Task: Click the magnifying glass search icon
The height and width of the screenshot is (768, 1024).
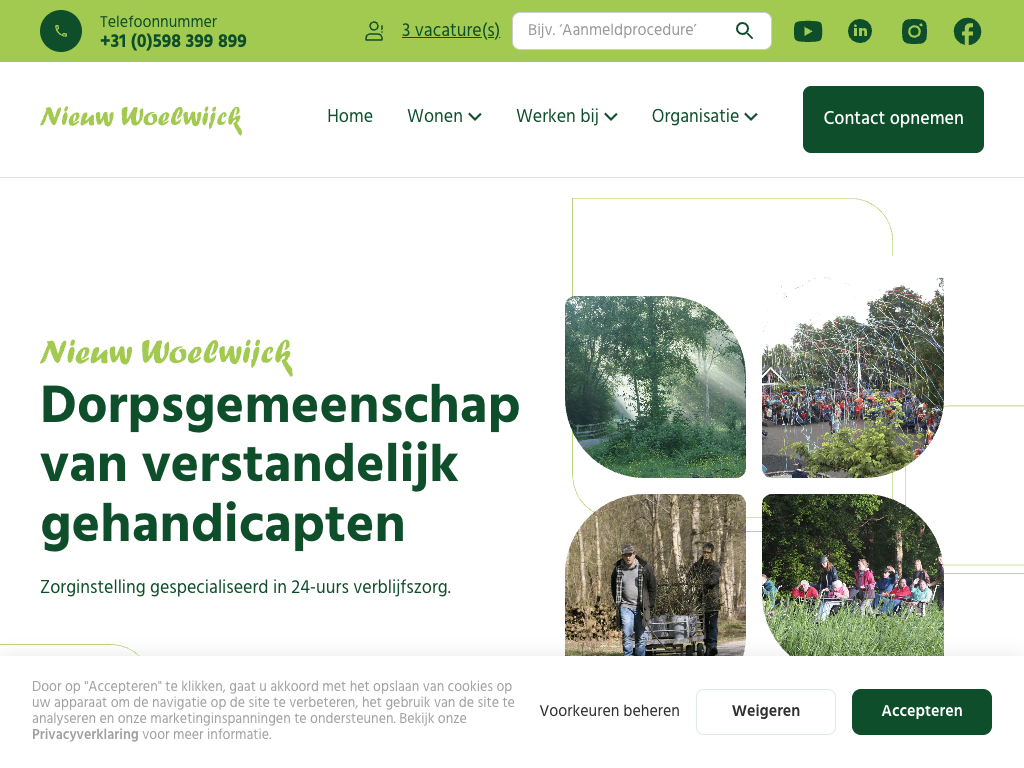Action: [744, 30]
